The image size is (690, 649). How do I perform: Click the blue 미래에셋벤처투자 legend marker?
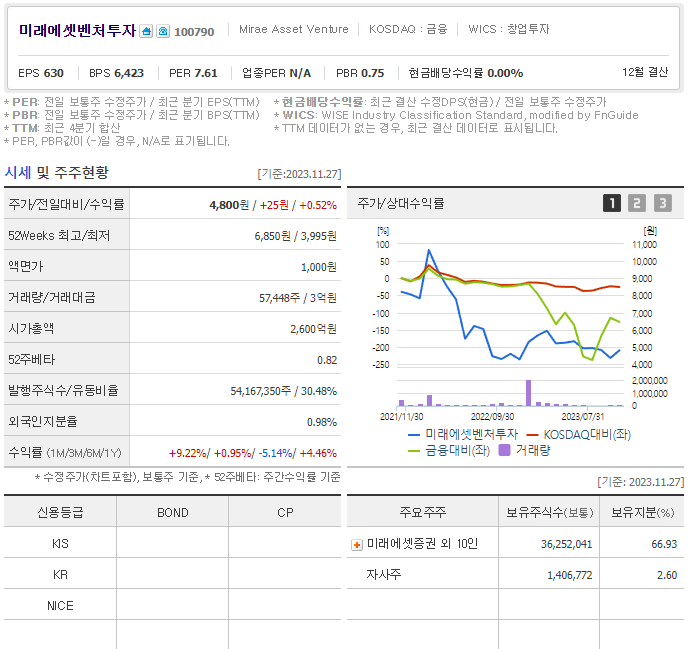click(414, 435)
